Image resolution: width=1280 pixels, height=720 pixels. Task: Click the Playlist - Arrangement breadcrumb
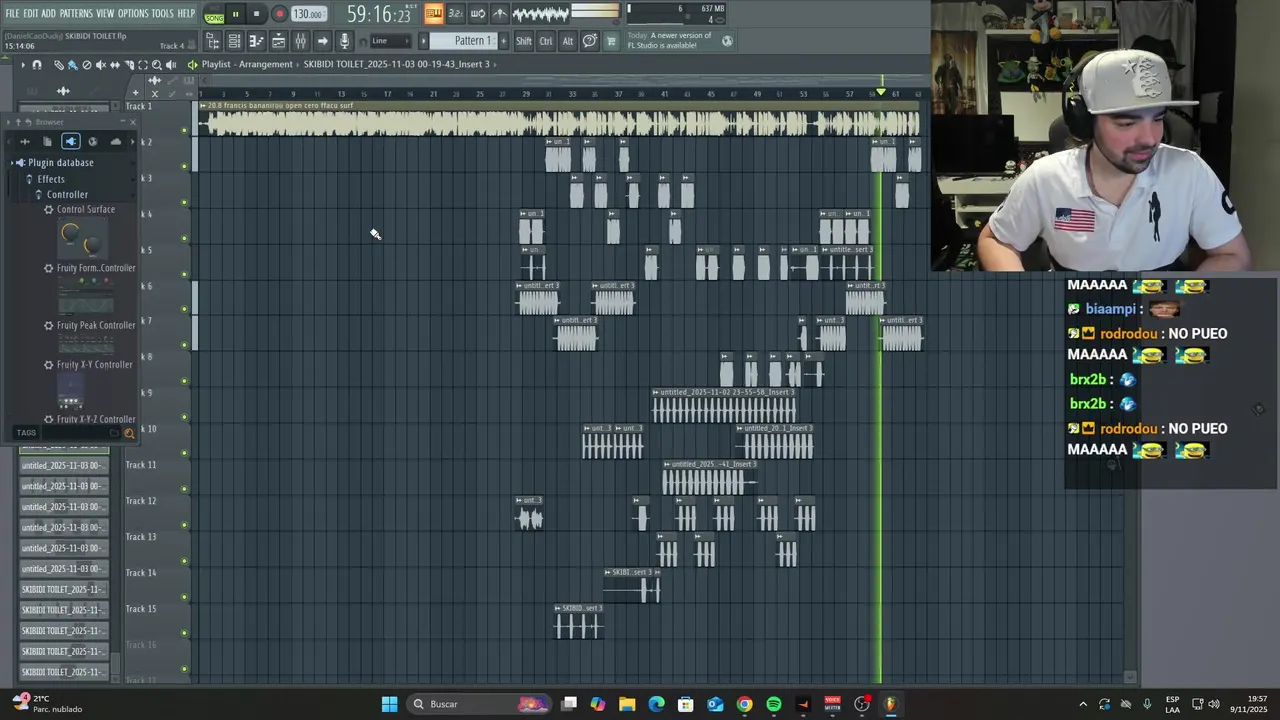(x=247, y=64)
